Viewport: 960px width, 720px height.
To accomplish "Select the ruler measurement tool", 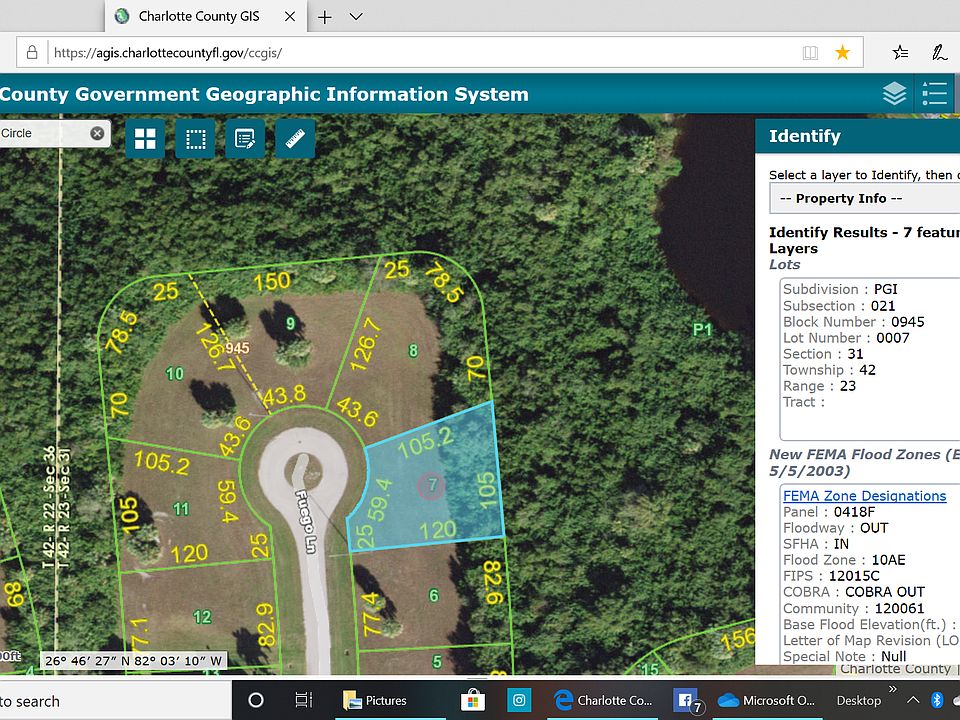I will (x=295, y=139).
